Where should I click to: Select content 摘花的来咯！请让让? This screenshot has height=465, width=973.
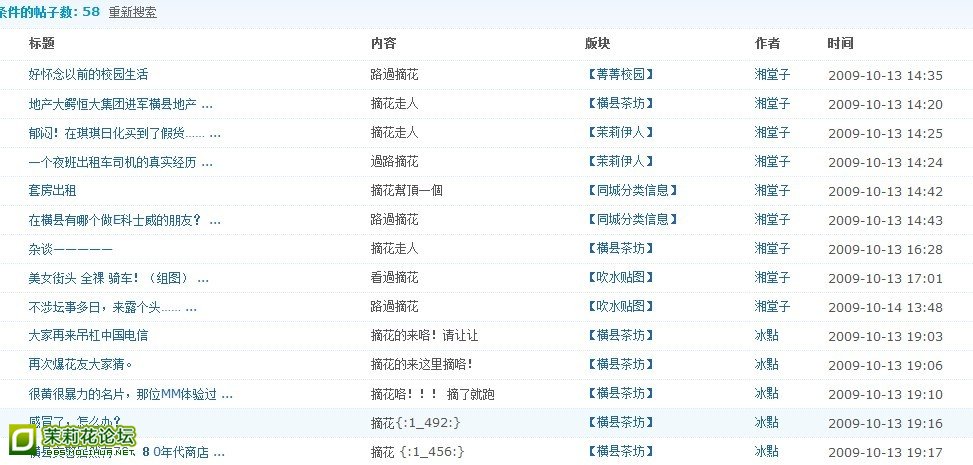click(x=424, y=336)
